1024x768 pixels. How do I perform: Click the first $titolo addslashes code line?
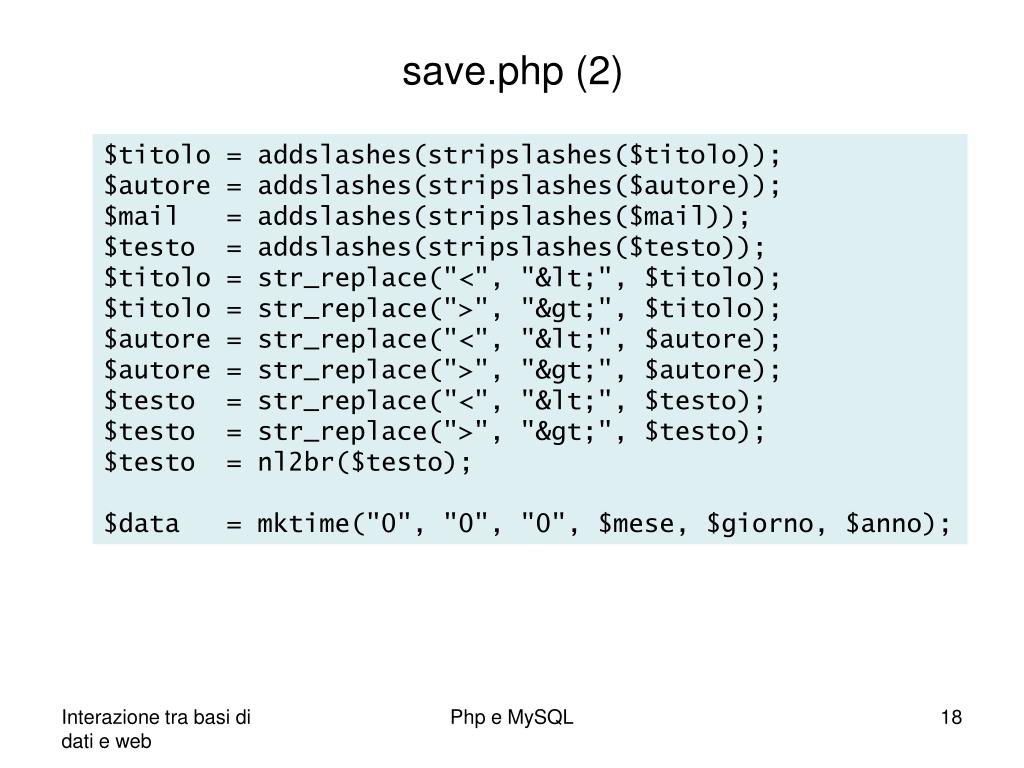tap(442, 155)
